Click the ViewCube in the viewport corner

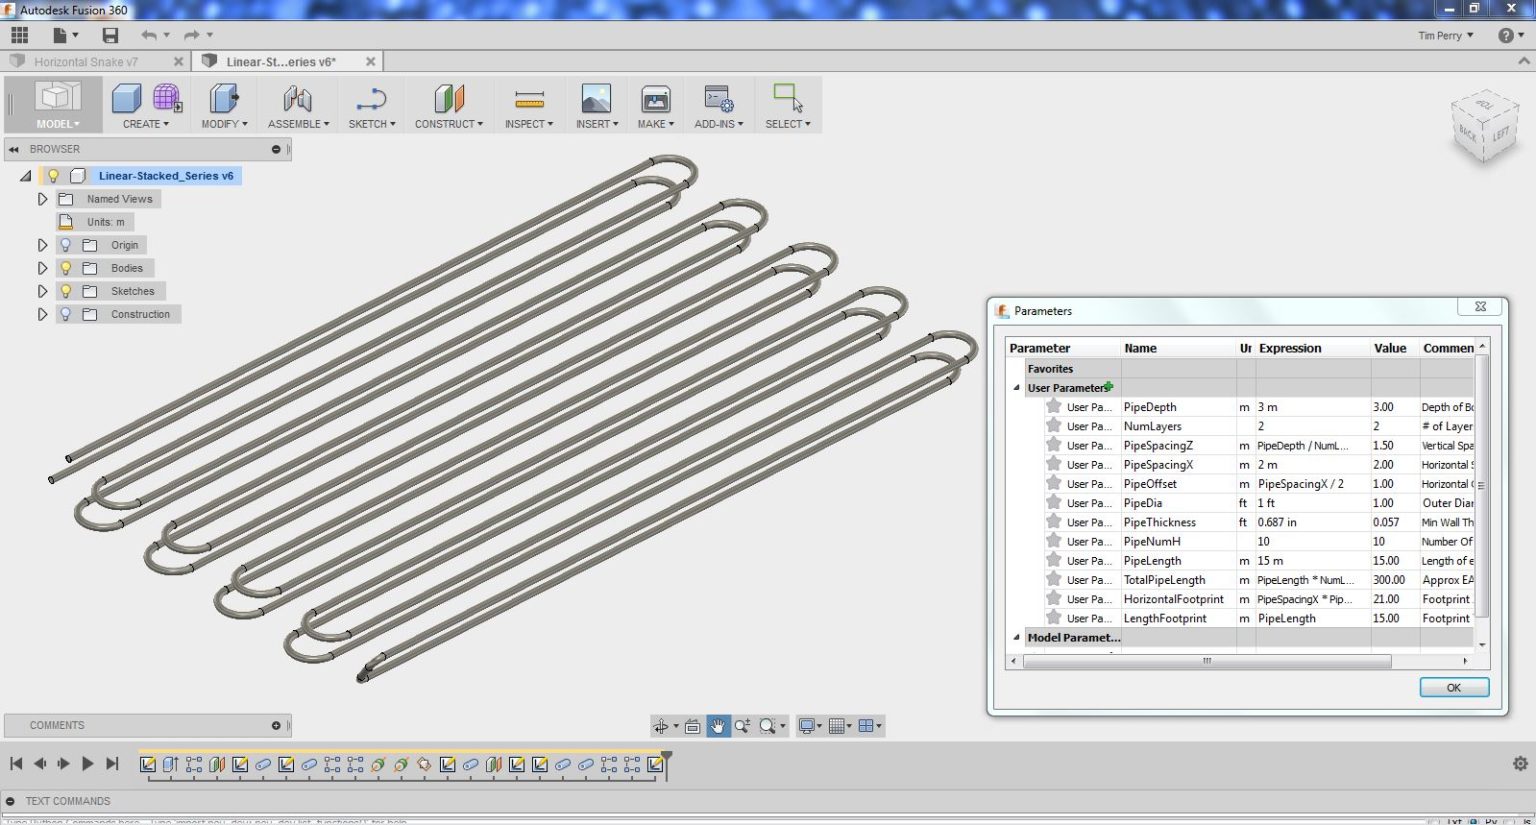pyautogui.click(x=1483, y=126)
